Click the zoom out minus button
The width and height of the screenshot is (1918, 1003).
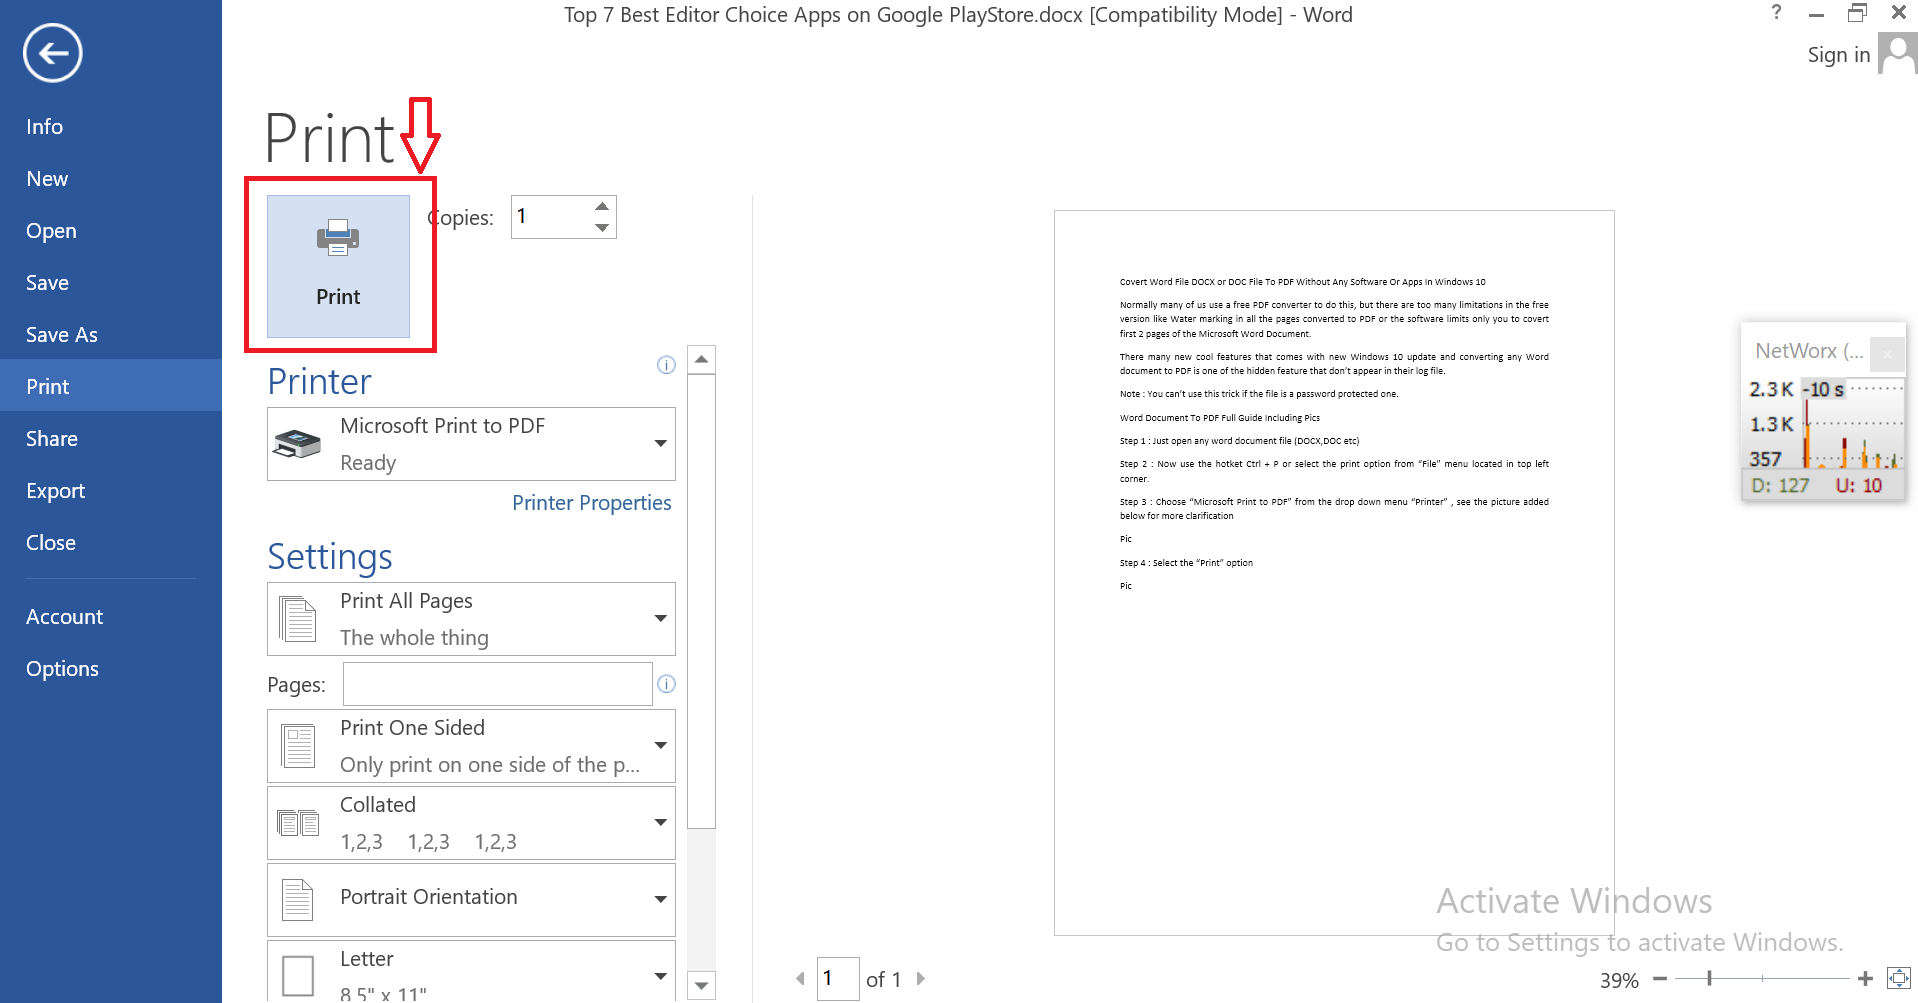pyautogui.click(x=1660, y=979)
